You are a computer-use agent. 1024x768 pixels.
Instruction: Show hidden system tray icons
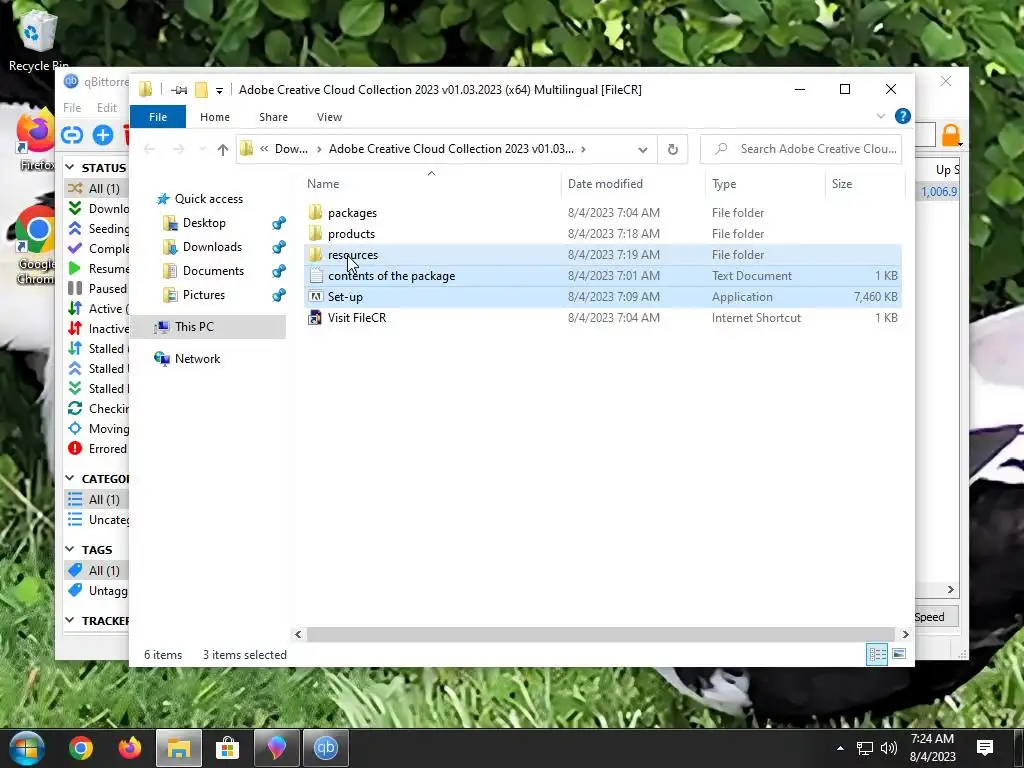tap(840, 748)
